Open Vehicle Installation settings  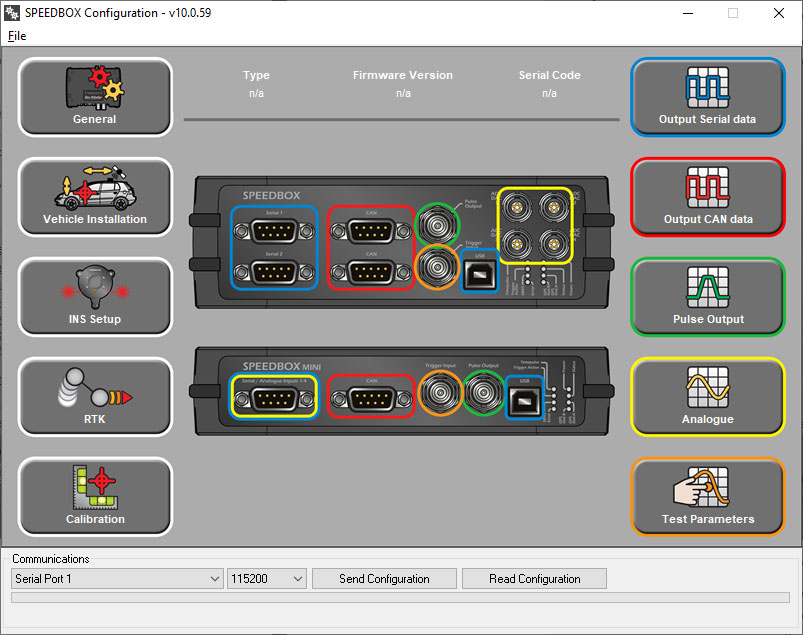coord(95,197)
